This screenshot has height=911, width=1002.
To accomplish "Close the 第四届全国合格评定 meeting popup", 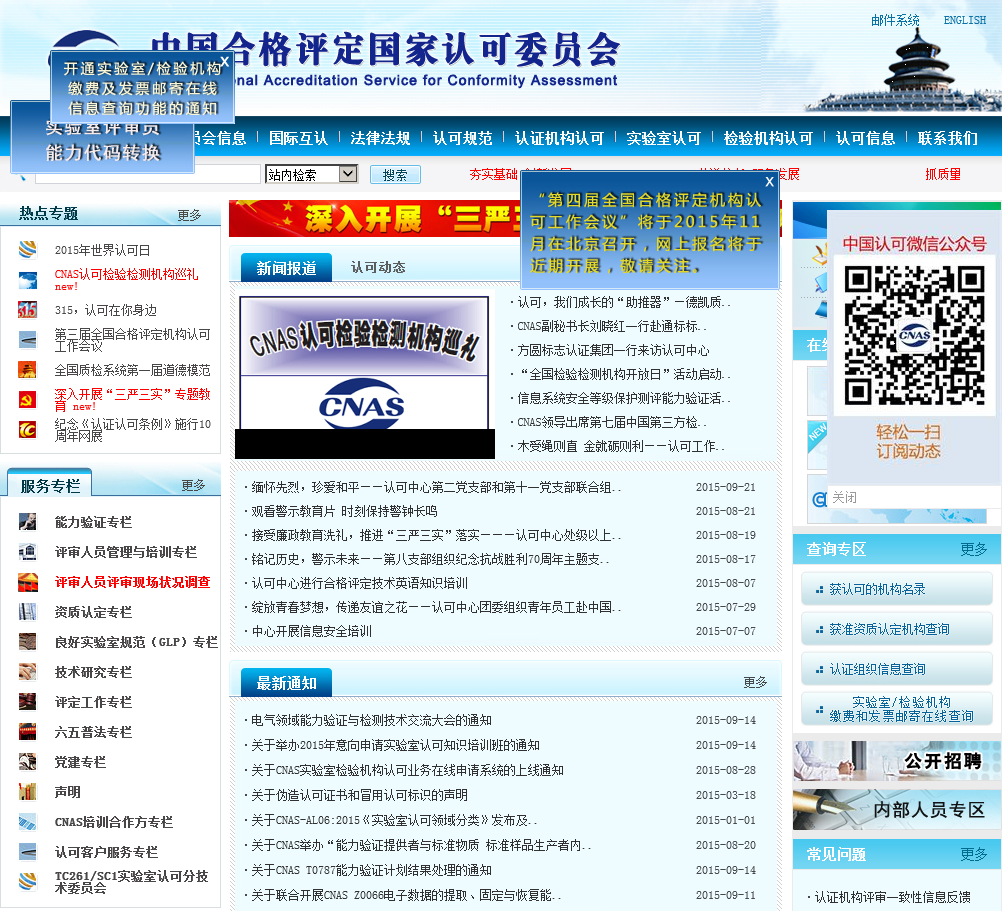I will (x=769, y=182).
